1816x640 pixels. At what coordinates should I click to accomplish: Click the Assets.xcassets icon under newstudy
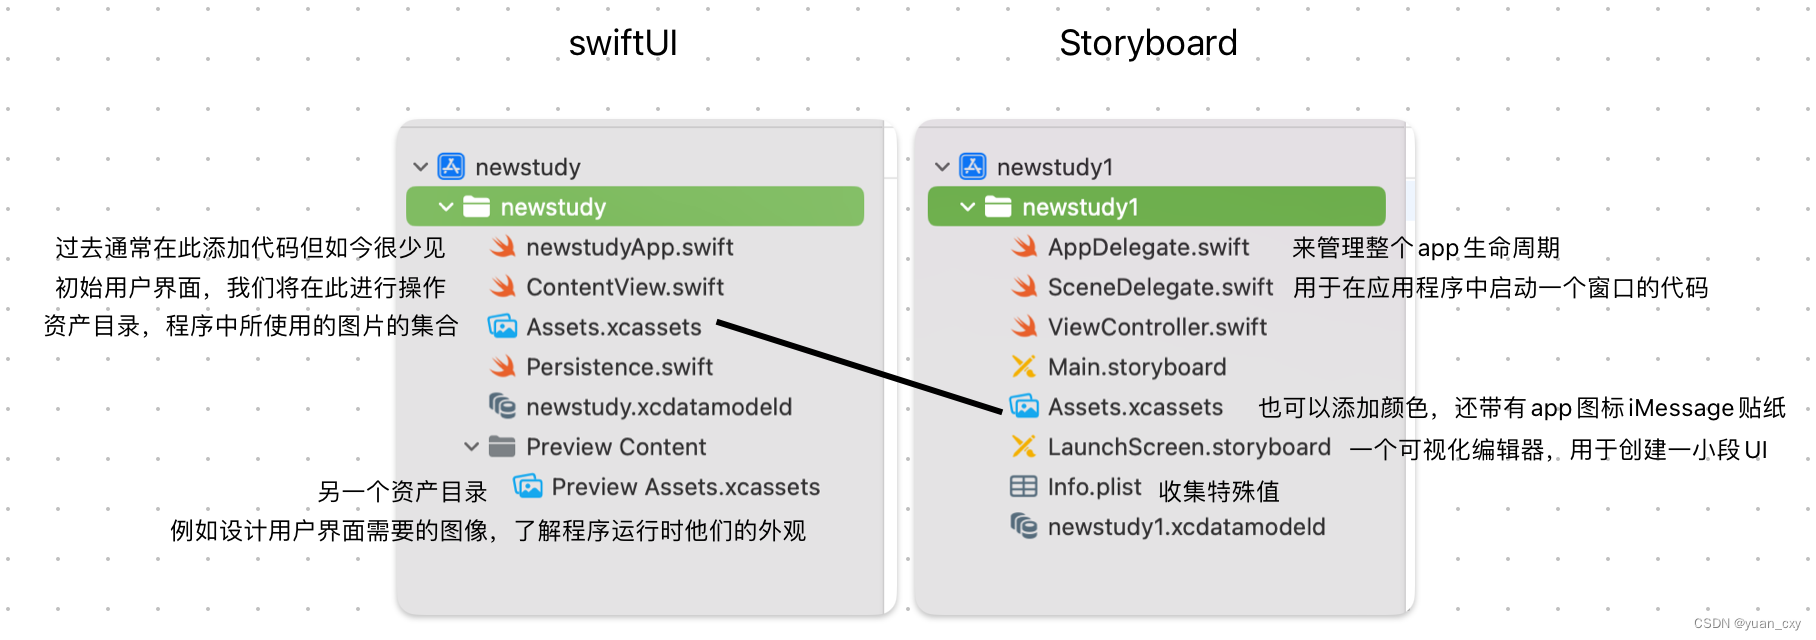click(x=503, y=327)
